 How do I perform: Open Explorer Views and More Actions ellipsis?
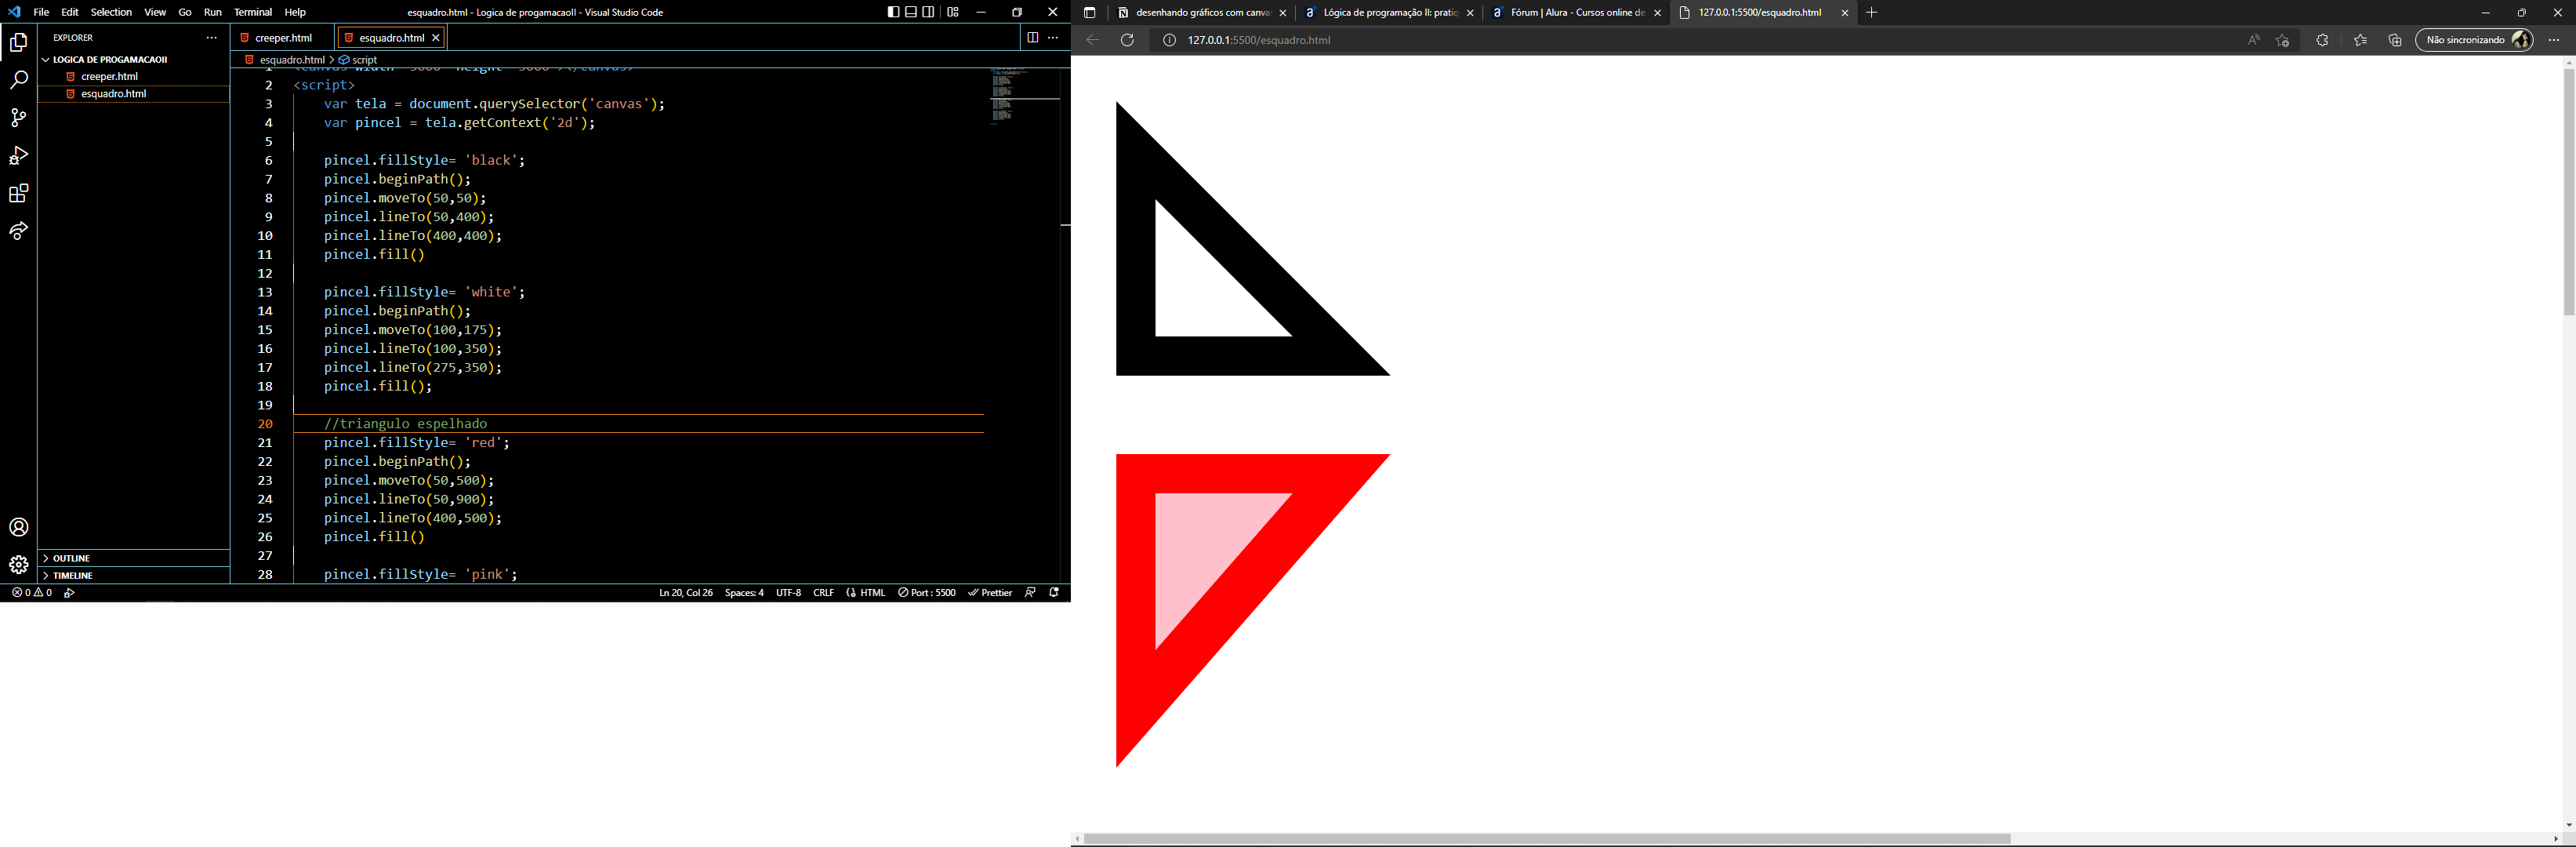[x=211, y=38]
